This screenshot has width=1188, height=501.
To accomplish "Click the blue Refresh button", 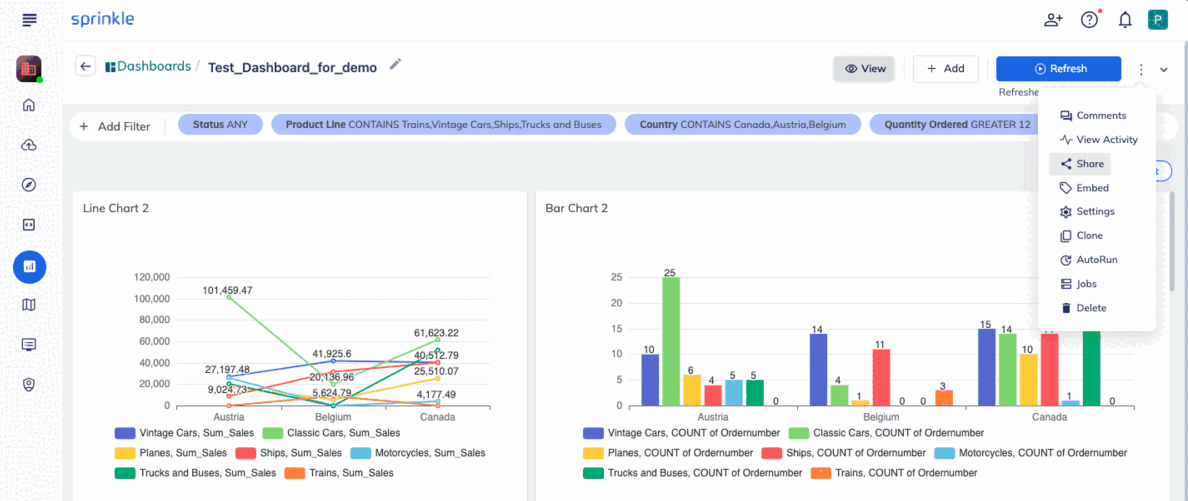I will pyautogui.click(x=1058, y=68).
